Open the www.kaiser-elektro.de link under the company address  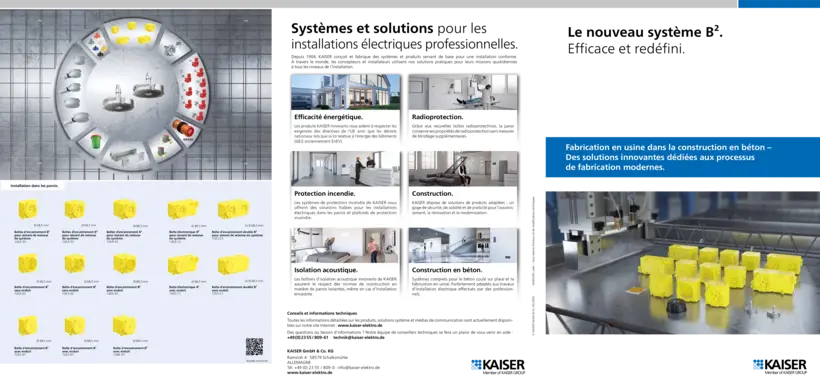310,372
